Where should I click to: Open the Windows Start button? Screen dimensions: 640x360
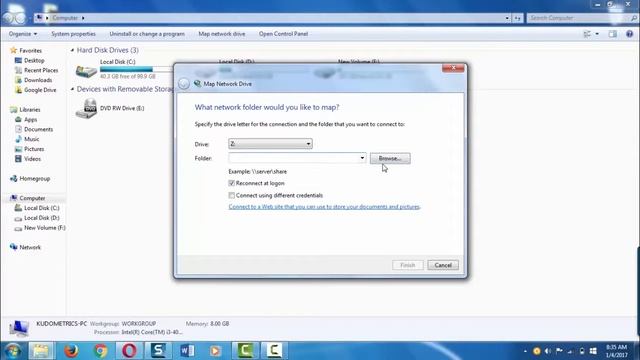tap(13, 351)
